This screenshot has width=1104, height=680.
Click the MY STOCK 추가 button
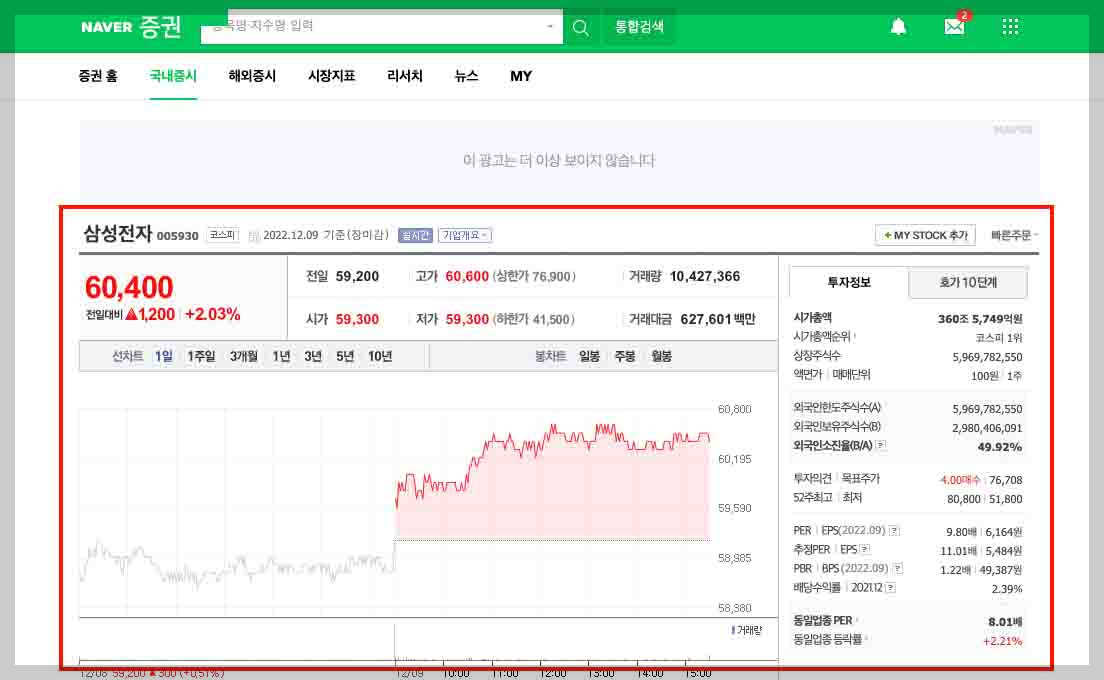point(925,235)
